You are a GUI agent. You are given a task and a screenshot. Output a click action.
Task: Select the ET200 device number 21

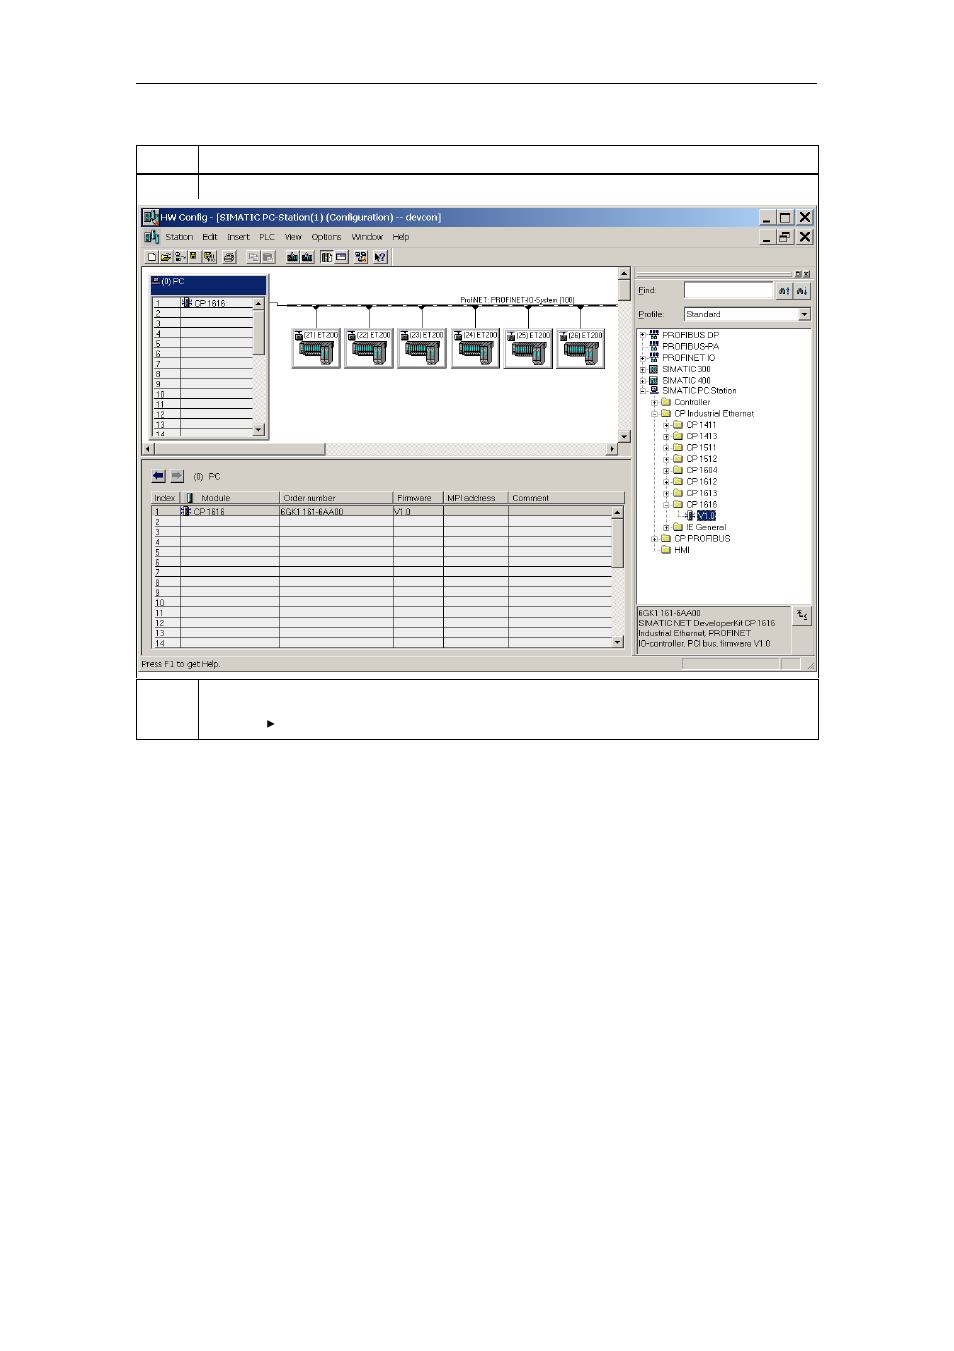[316, 348]
